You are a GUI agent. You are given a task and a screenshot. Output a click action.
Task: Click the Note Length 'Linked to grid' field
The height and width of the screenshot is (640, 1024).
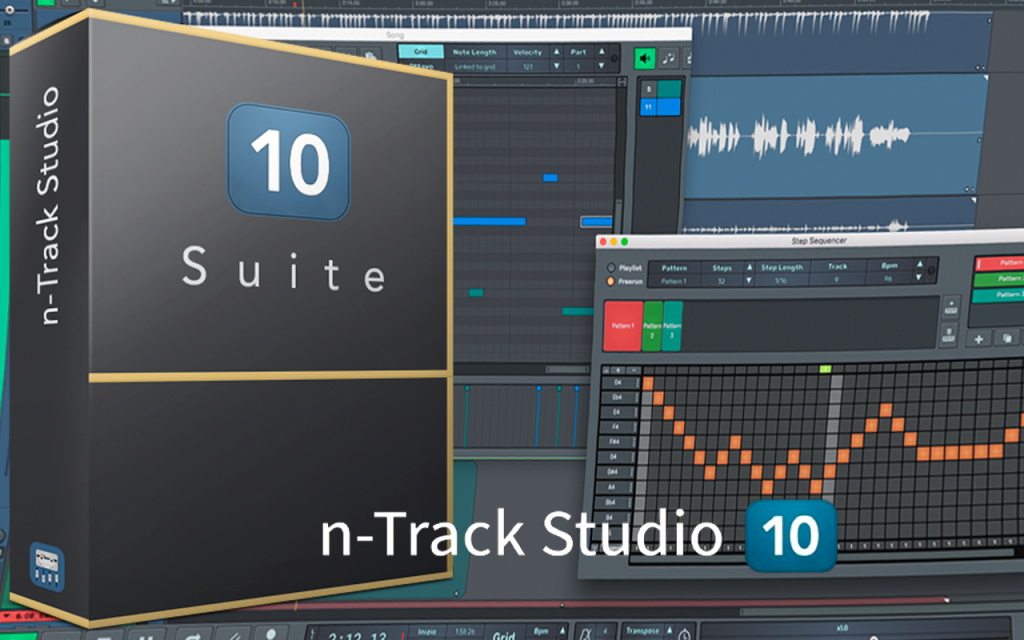click(475, 67)
